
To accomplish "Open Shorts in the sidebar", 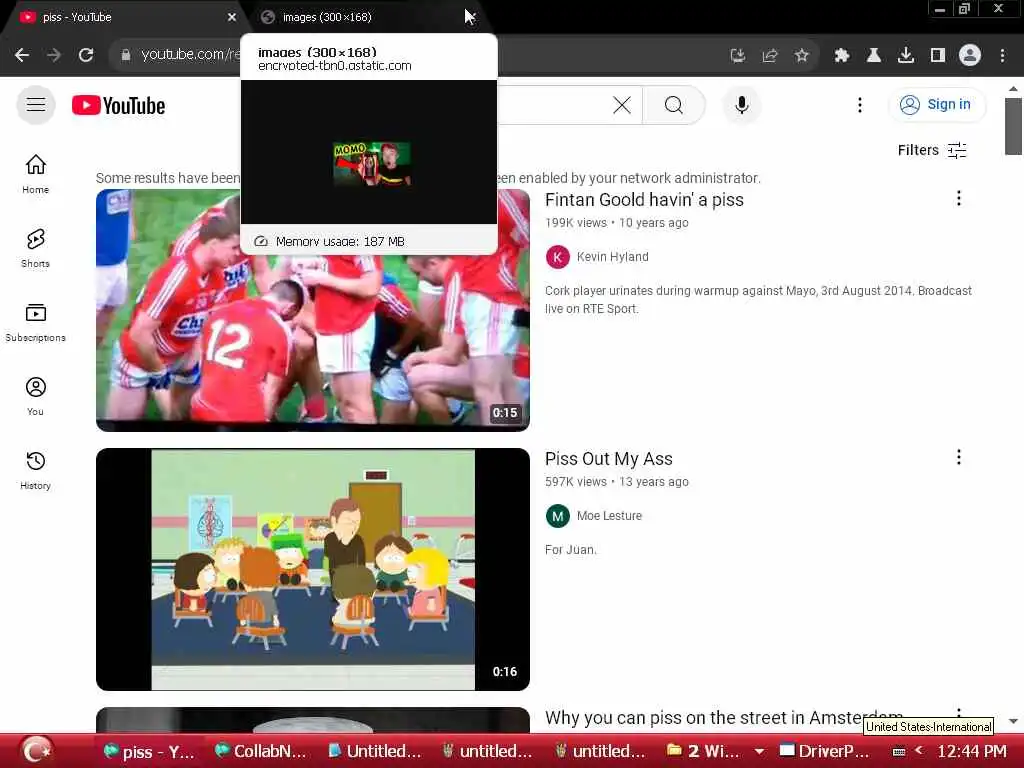I will pyautogui.click(x=35, y=248).
